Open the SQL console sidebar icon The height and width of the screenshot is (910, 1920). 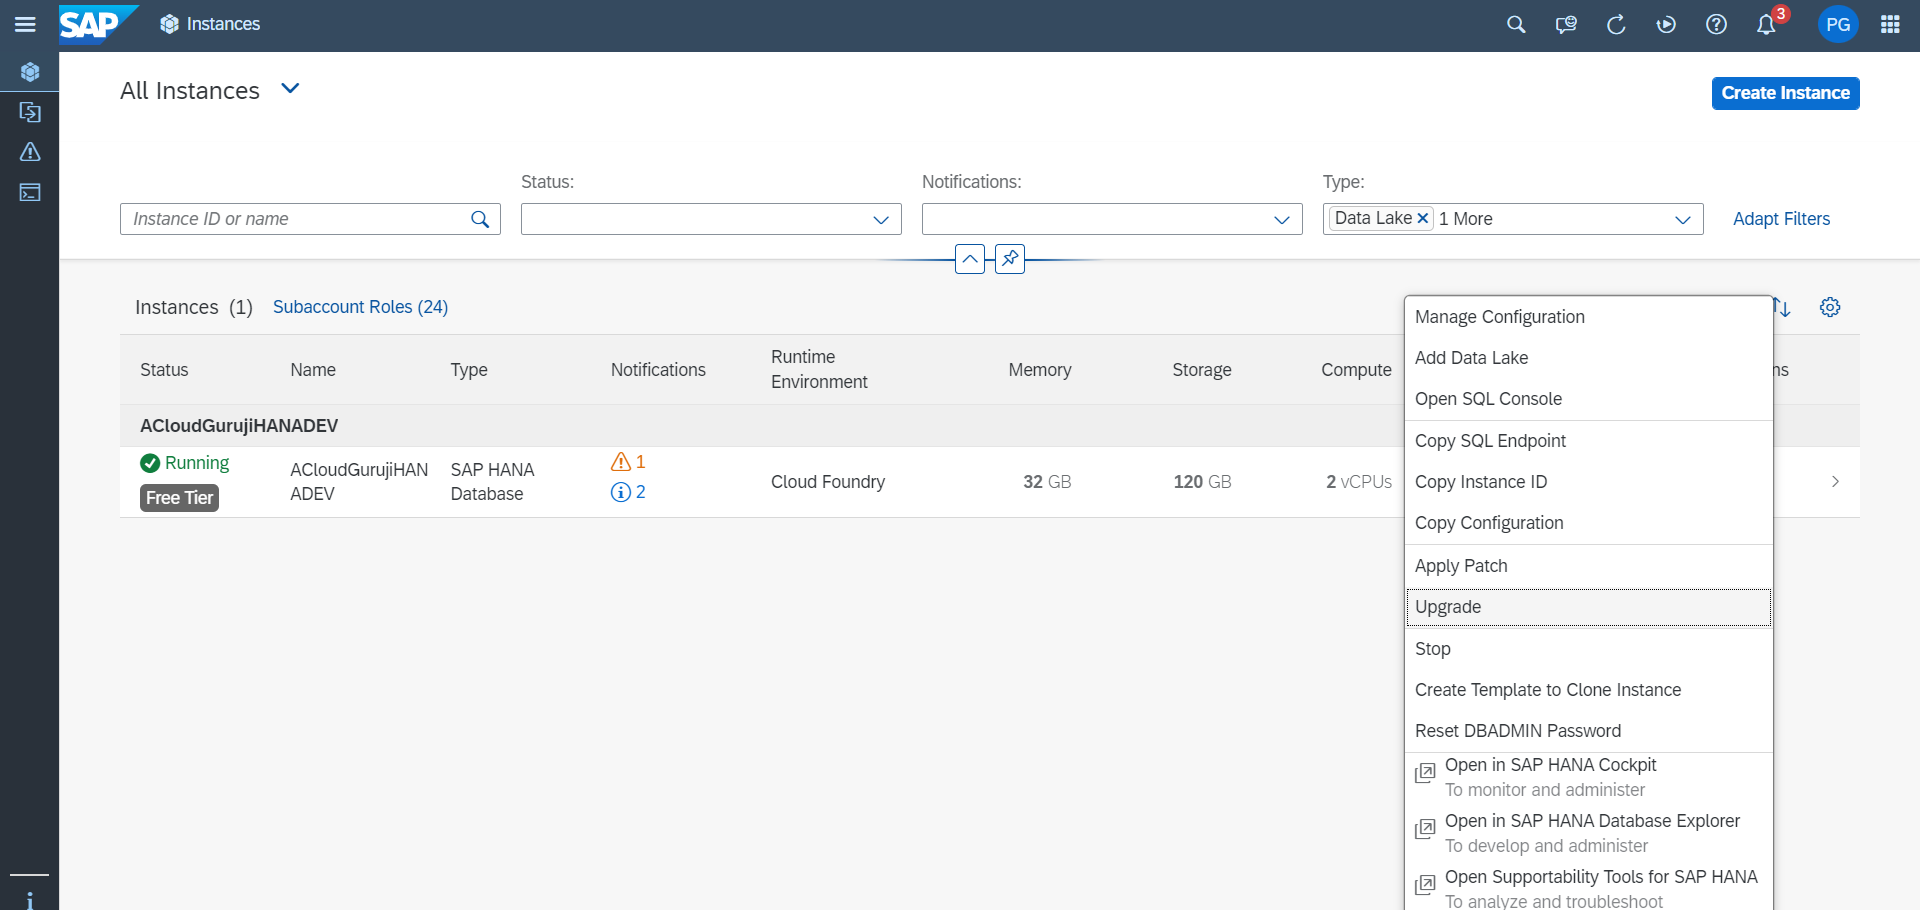coord(30,192)
